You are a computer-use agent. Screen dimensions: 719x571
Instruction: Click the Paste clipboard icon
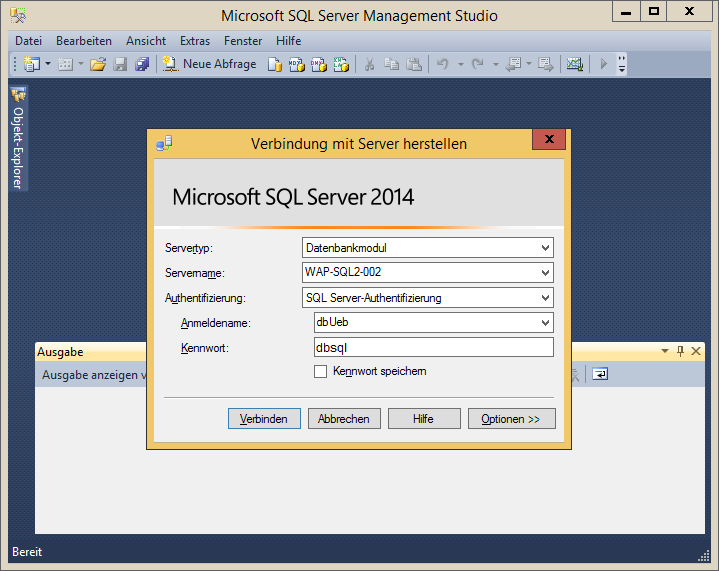point(414,64)
